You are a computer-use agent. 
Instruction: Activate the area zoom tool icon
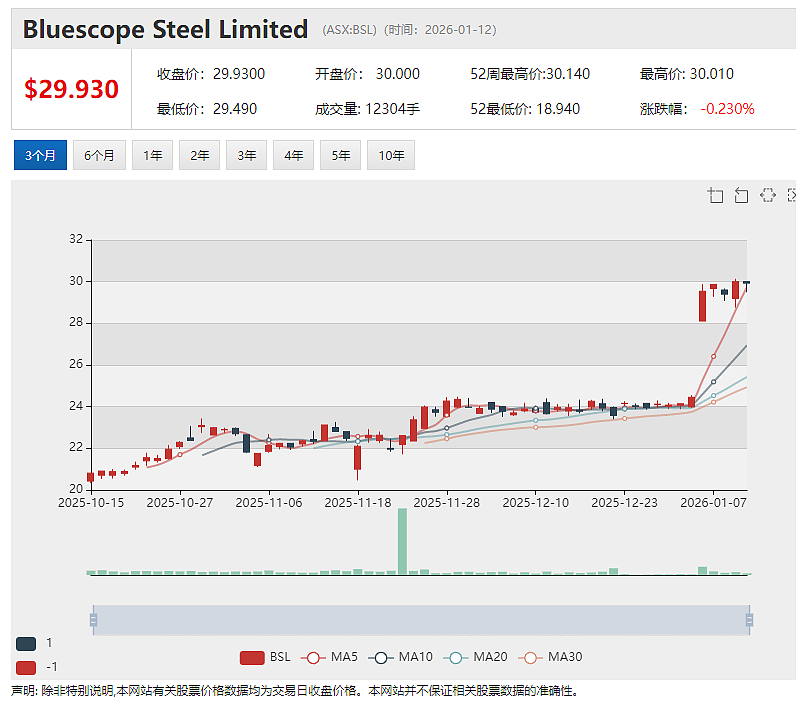click(x=715, y=195)
